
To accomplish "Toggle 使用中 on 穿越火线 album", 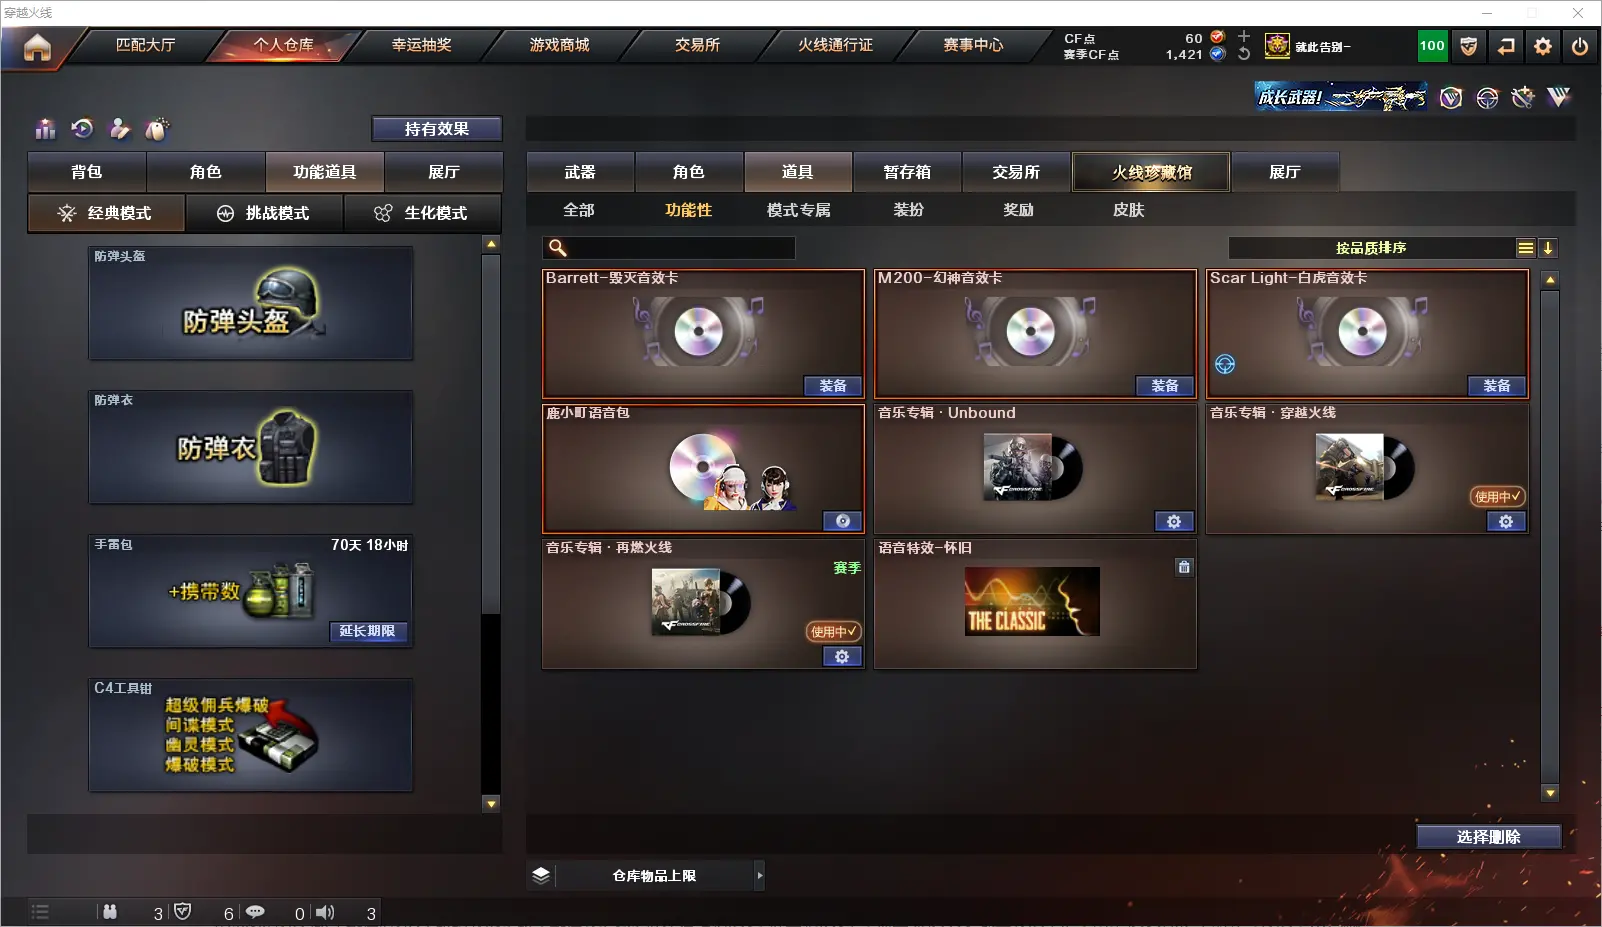I will [x=1497, y=496].
